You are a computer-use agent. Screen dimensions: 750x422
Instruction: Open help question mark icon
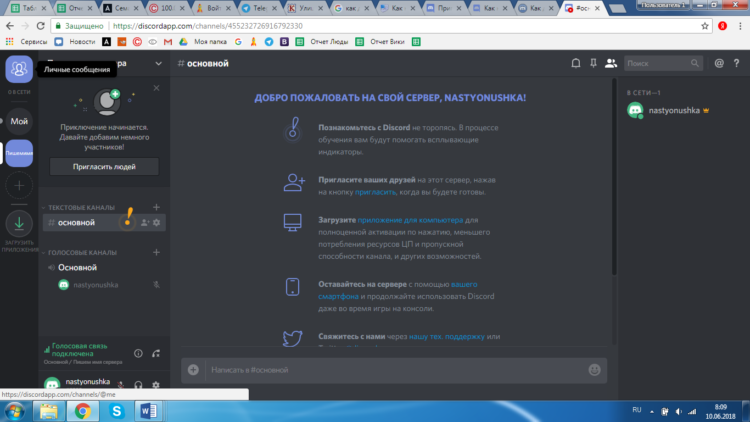[737, 63]
